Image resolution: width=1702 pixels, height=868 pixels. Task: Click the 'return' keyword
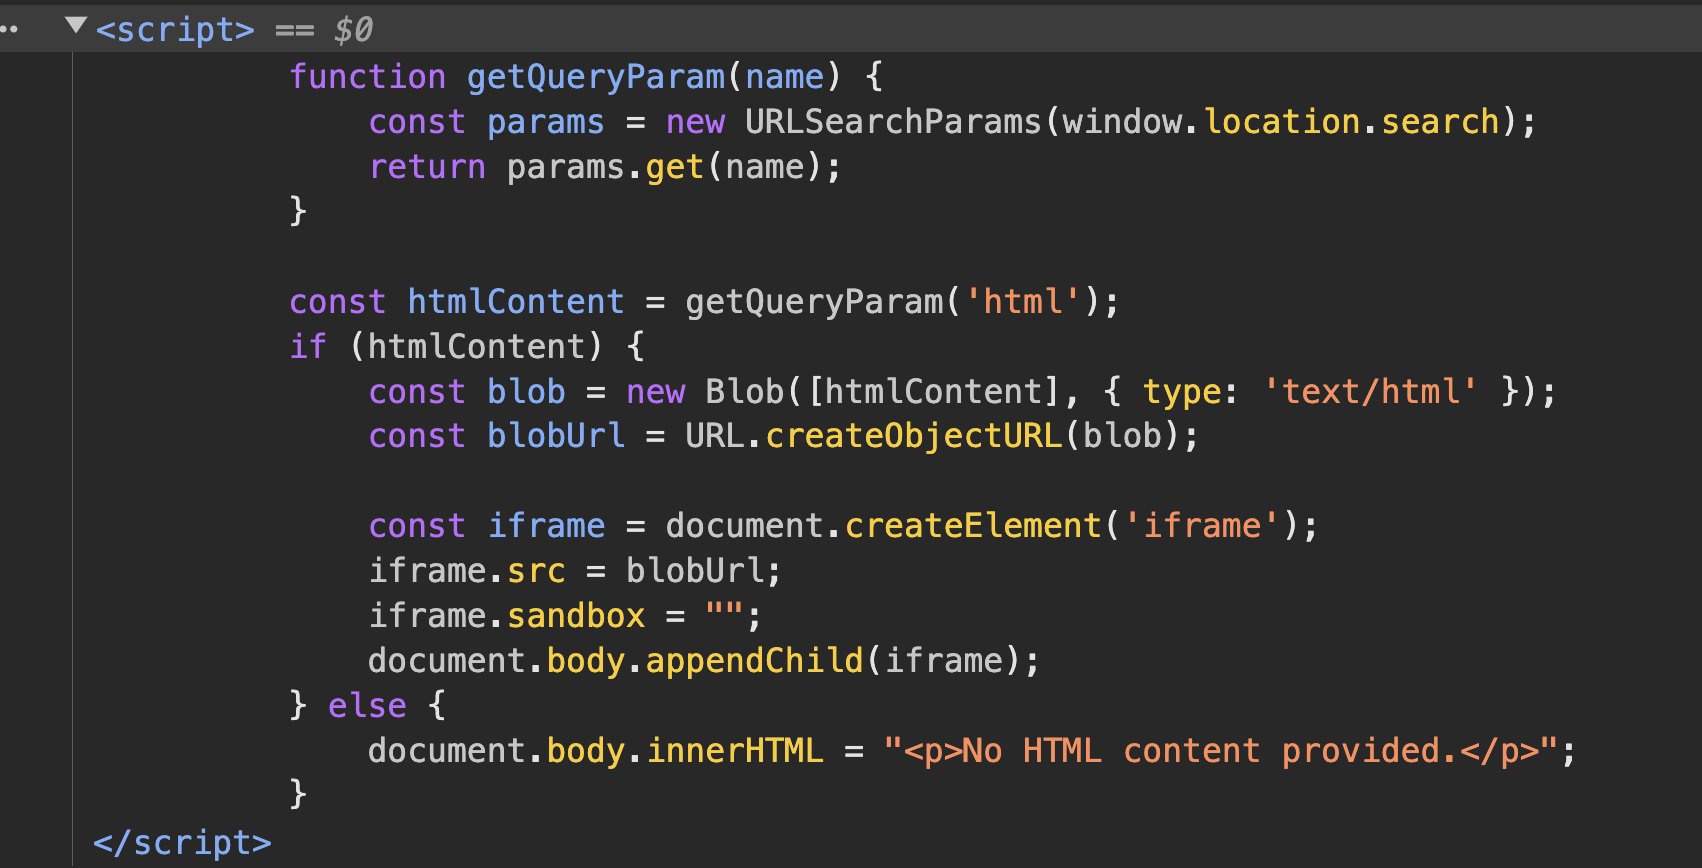(426, 167)
